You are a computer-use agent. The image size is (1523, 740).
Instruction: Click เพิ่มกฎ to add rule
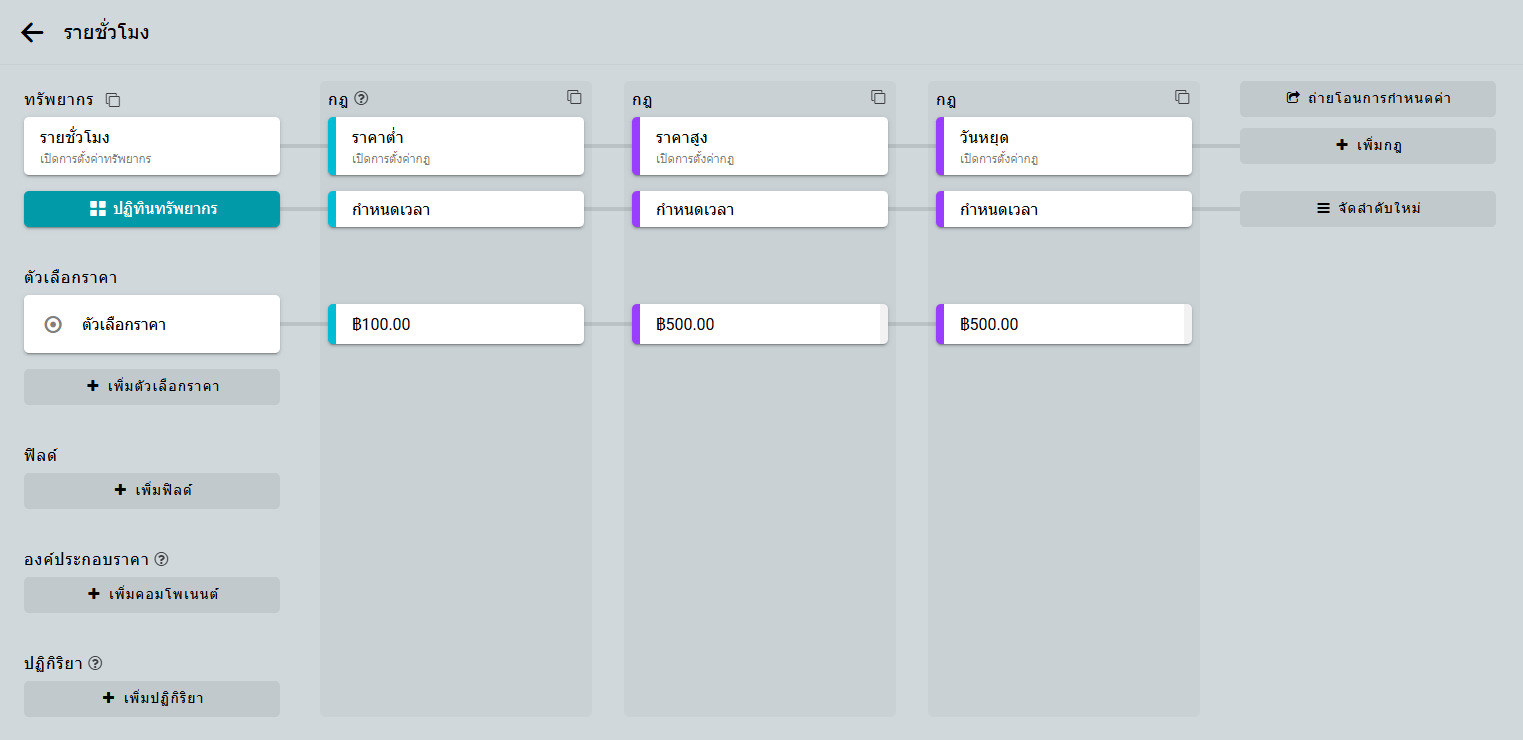(x=1367, y=146)
